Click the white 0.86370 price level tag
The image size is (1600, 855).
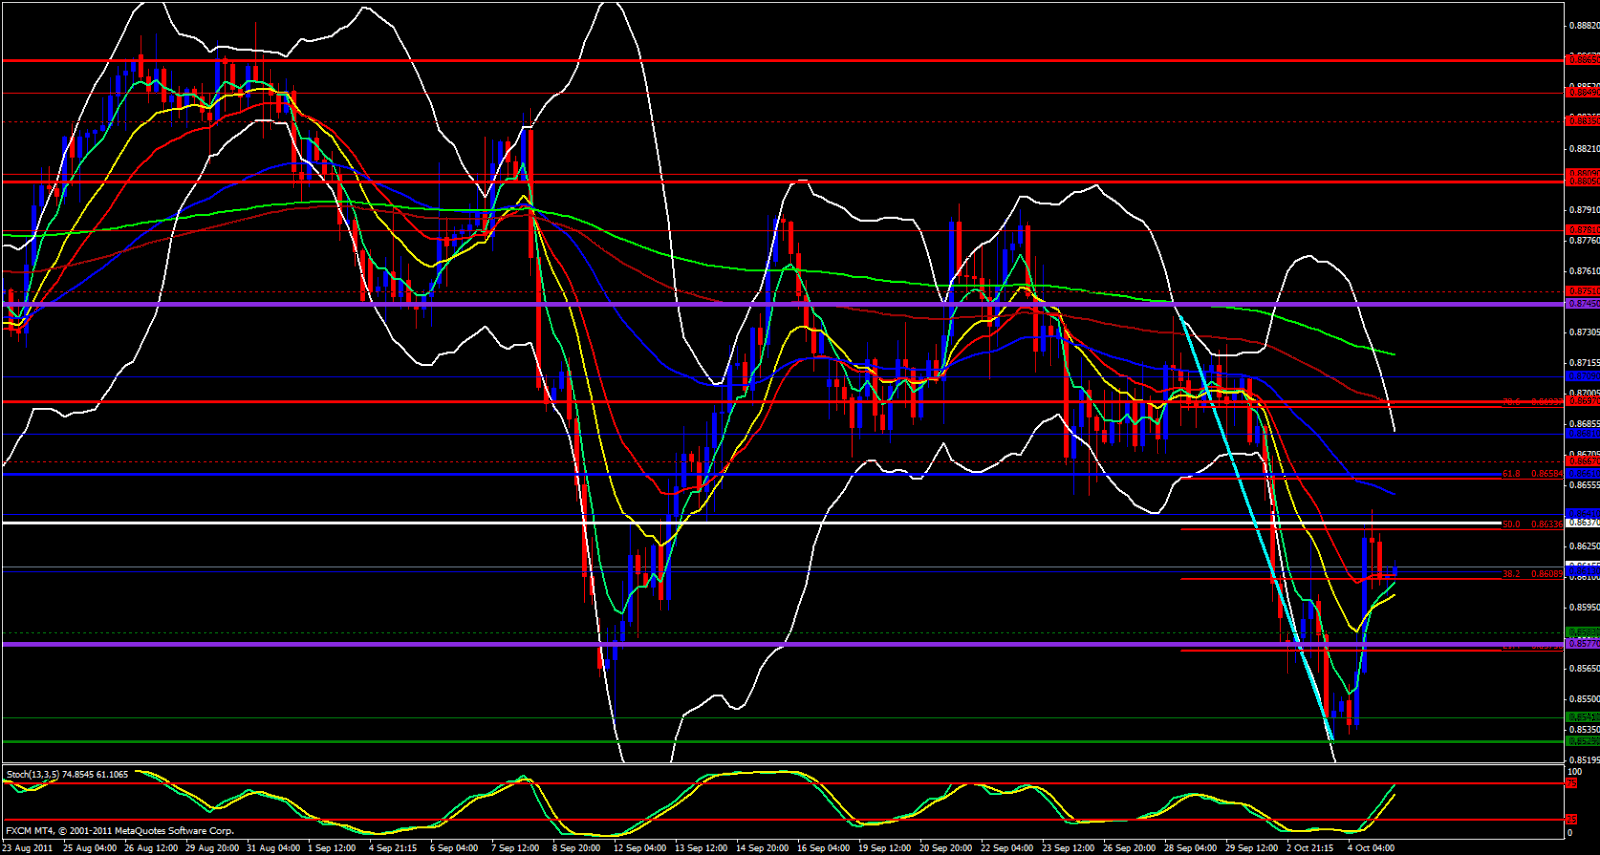(x=1583, y=523)
